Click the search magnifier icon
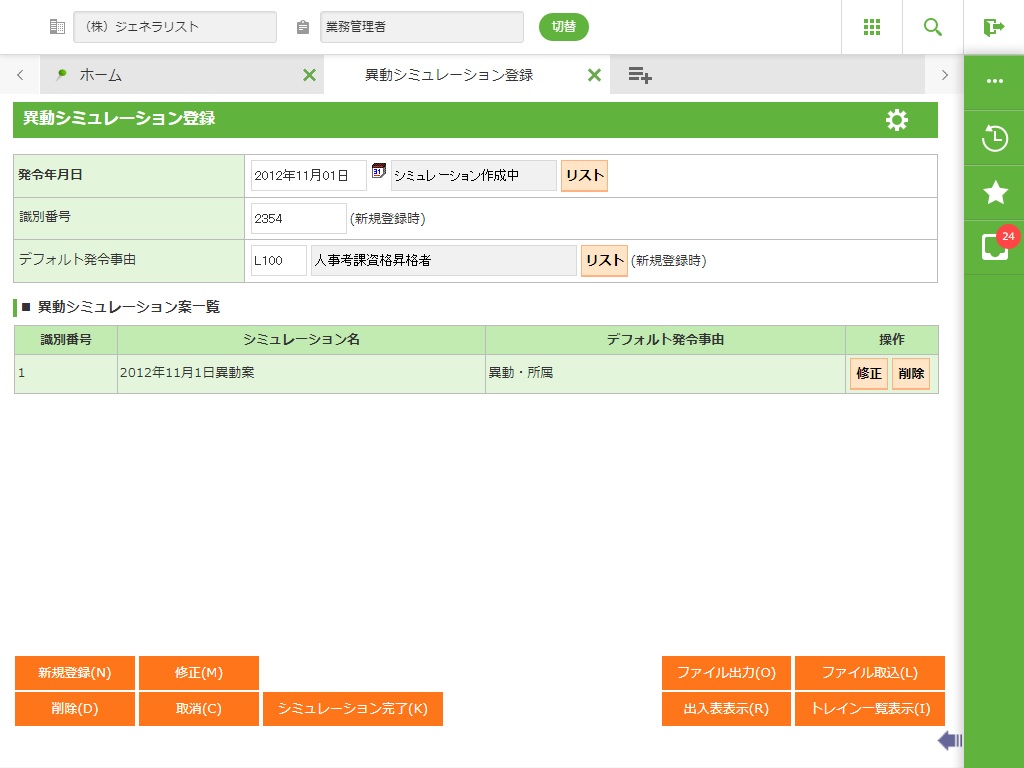 932,27
